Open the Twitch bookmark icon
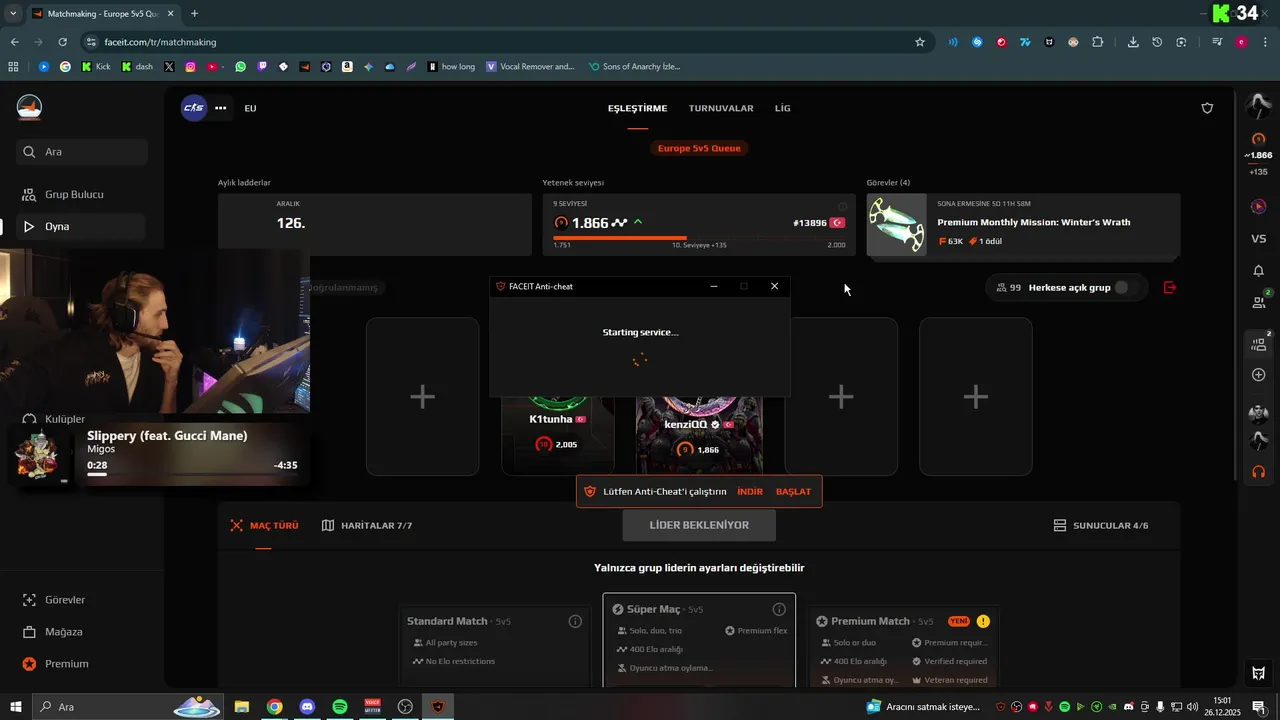 (x=262, y=67)
